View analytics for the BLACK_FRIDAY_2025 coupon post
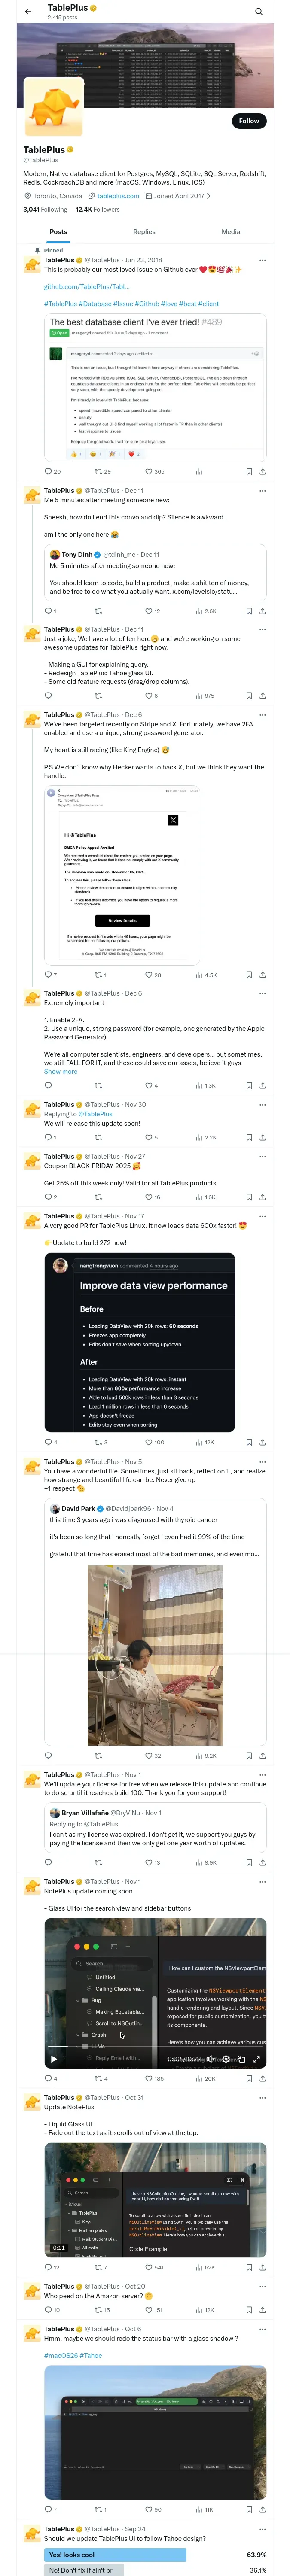This screenshot has height=2576, width=290. tap(199, 1196)
